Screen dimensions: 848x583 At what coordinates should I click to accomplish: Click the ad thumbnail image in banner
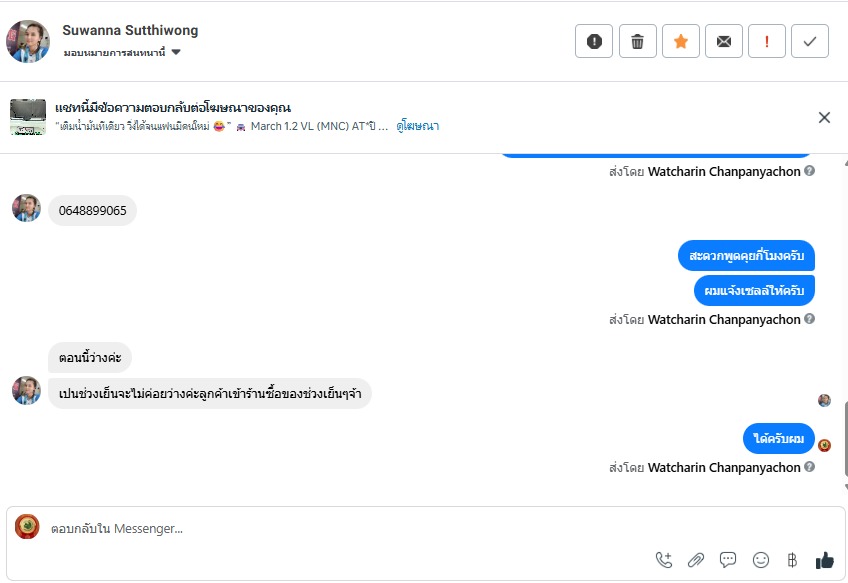pos(28,117)
